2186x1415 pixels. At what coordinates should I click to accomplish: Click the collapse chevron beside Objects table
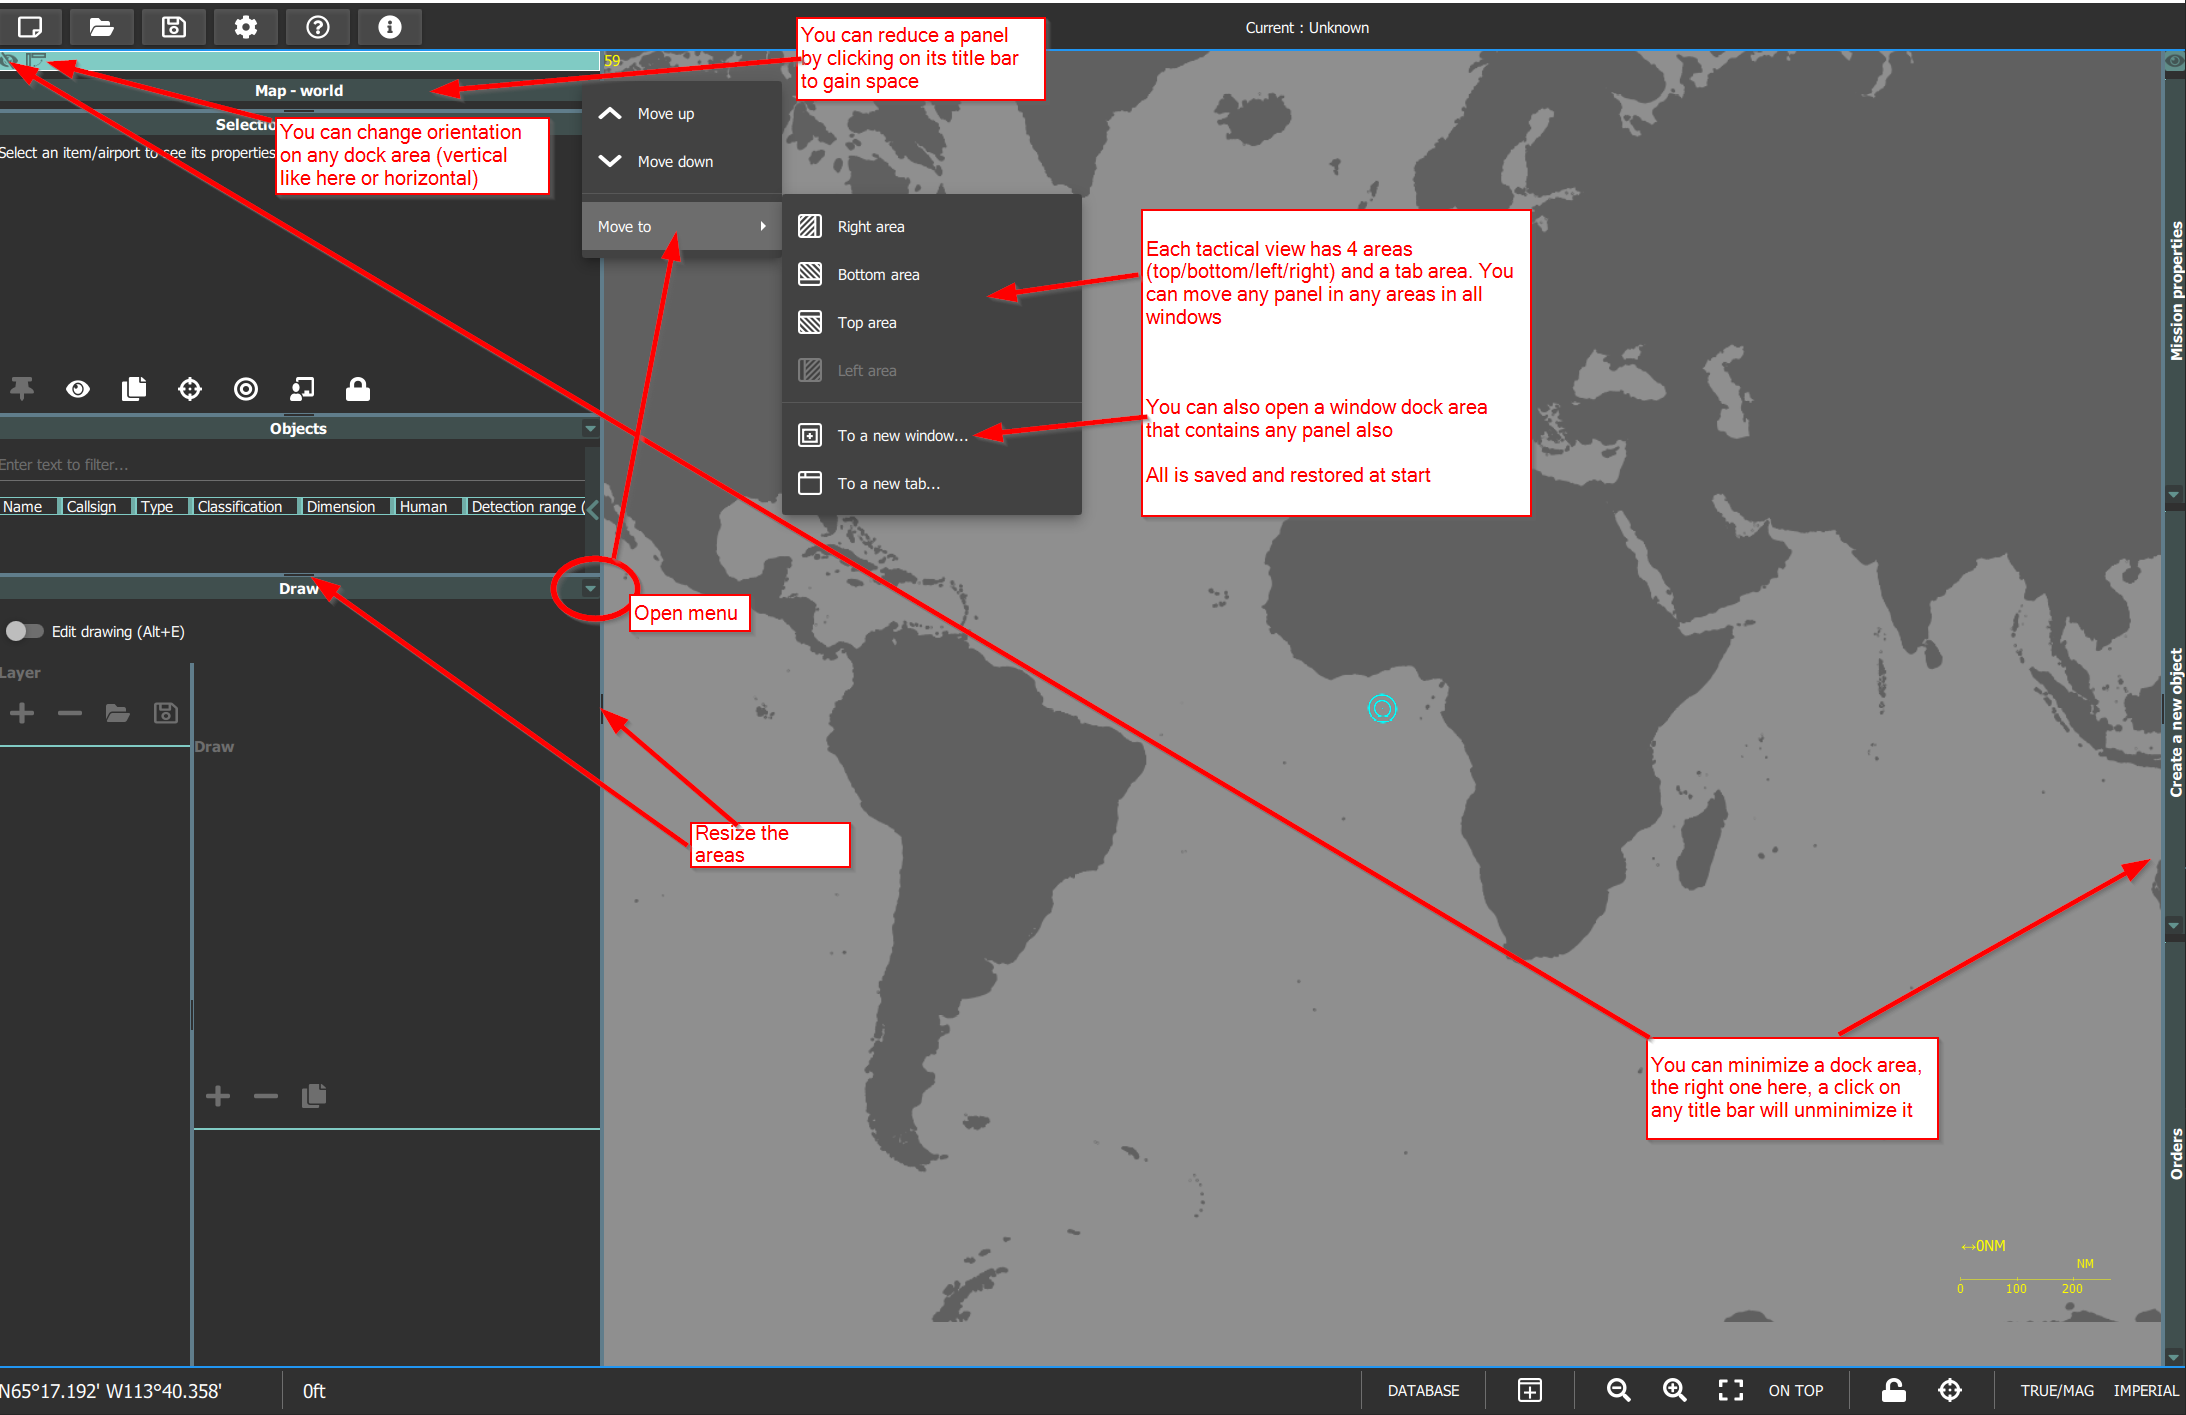point(593,510)
